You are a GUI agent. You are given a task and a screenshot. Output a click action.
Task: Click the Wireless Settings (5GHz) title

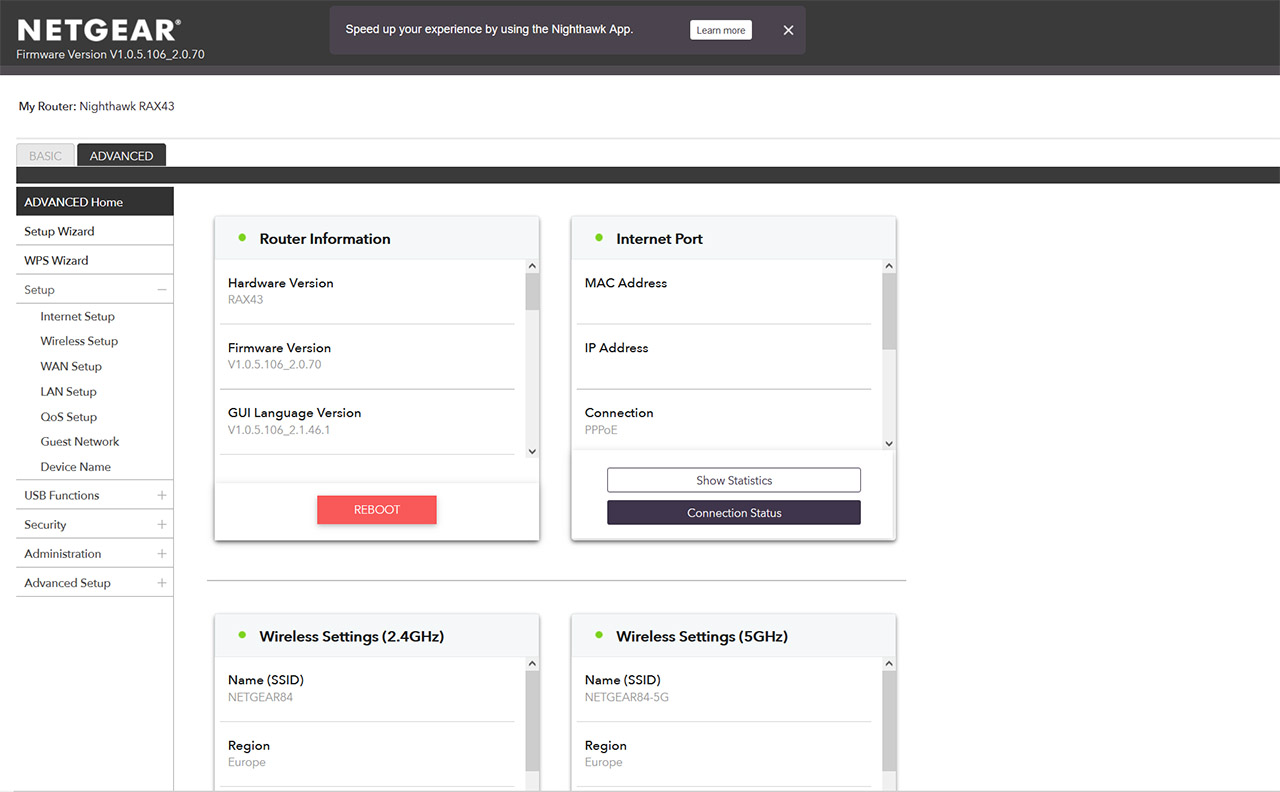point(702,636)
